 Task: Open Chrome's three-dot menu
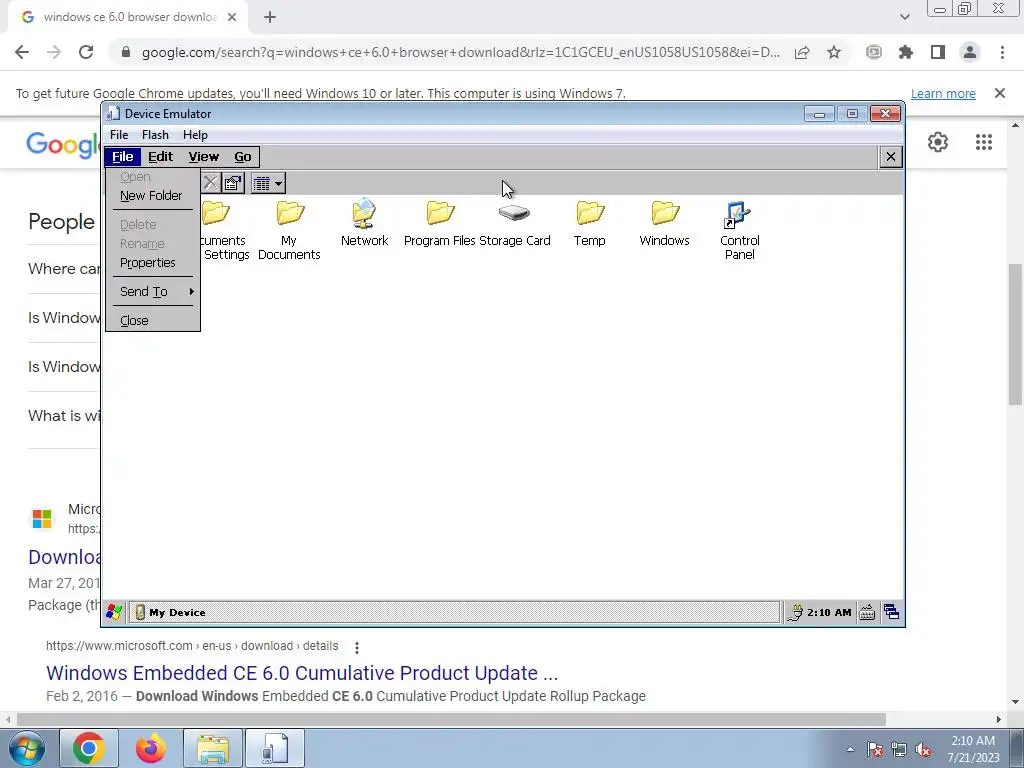(x=1002, y=52)
